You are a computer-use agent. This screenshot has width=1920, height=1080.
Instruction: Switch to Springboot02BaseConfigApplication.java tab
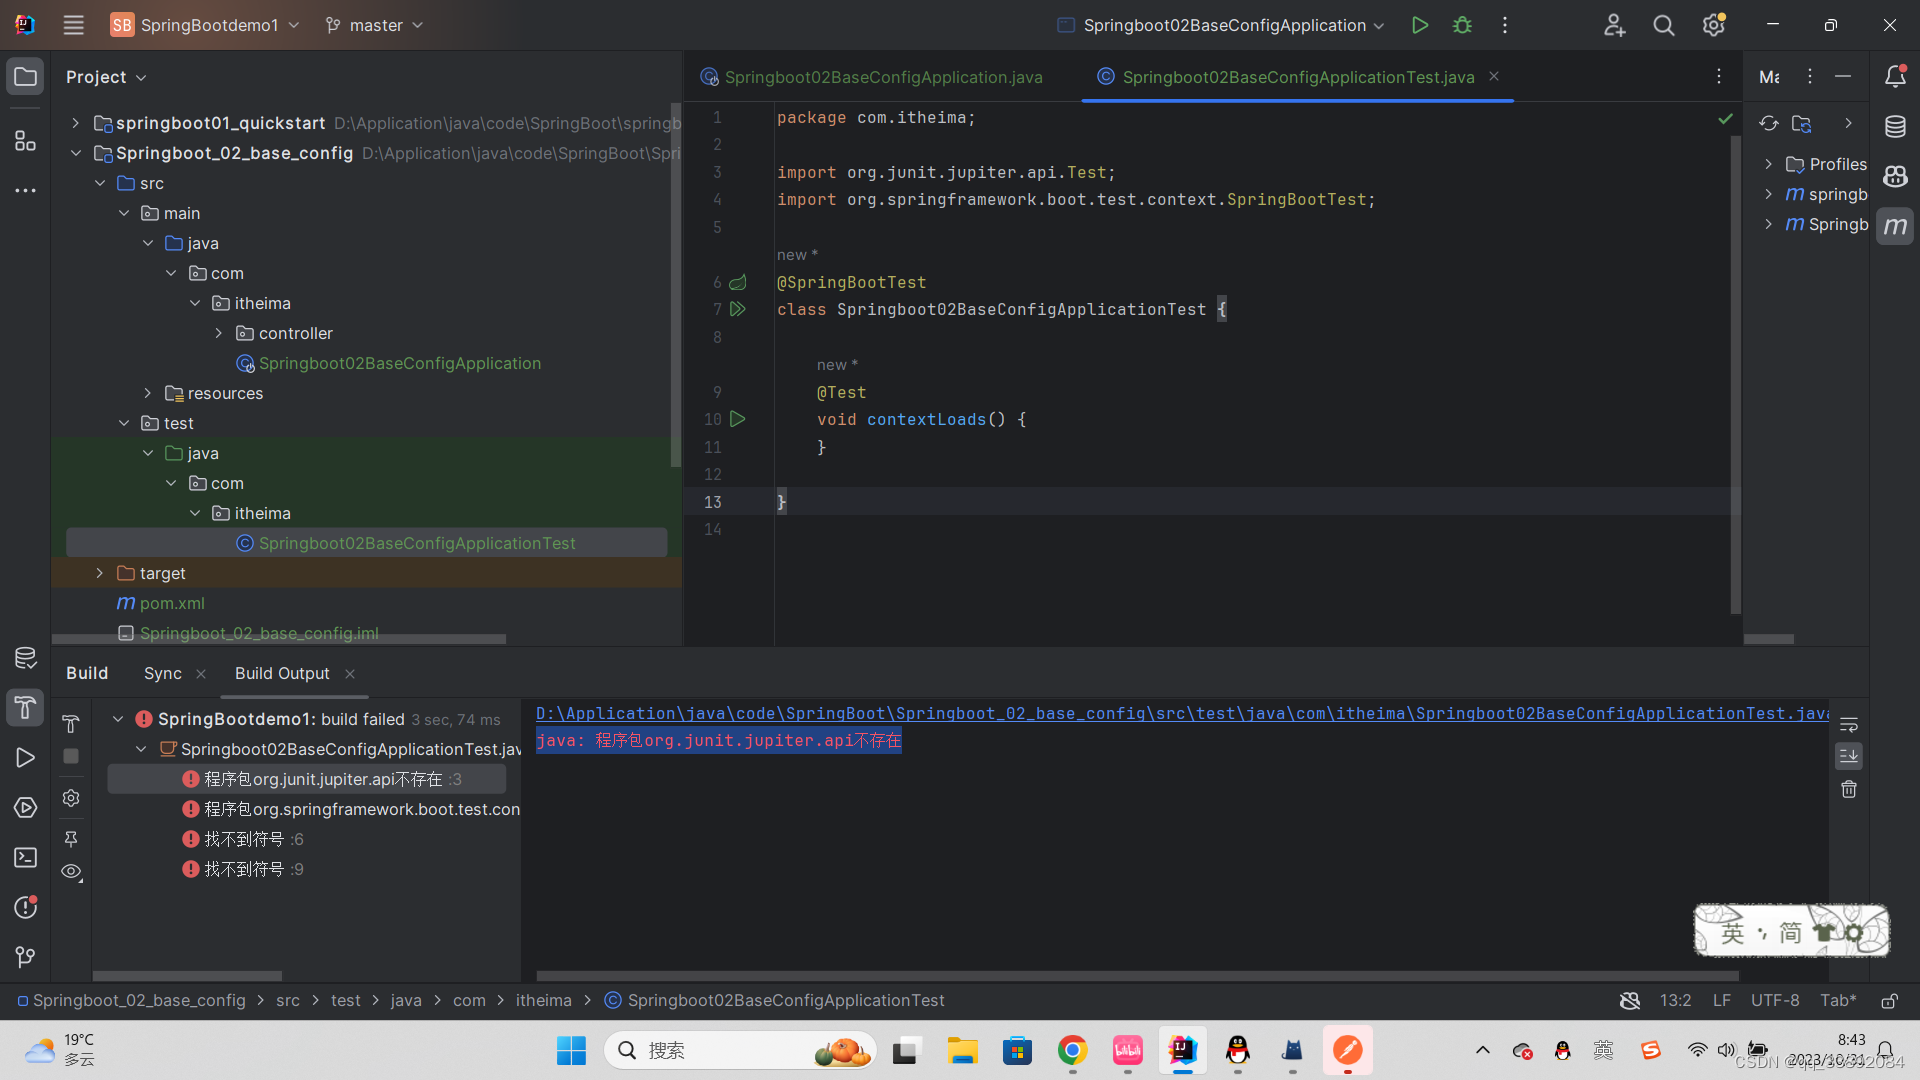pyautogui.click(x=882, y=77)
